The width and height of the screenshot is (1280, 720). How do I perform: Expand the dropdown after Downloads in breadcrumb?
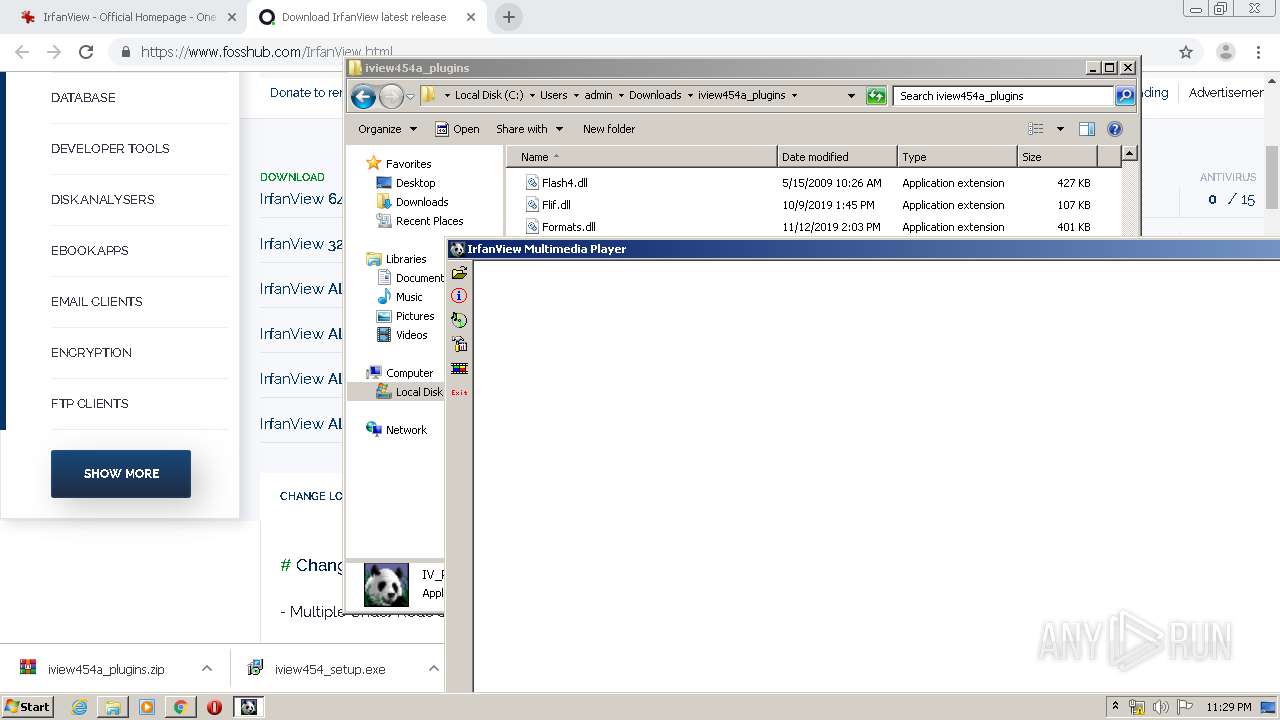[x=690, y=96]
